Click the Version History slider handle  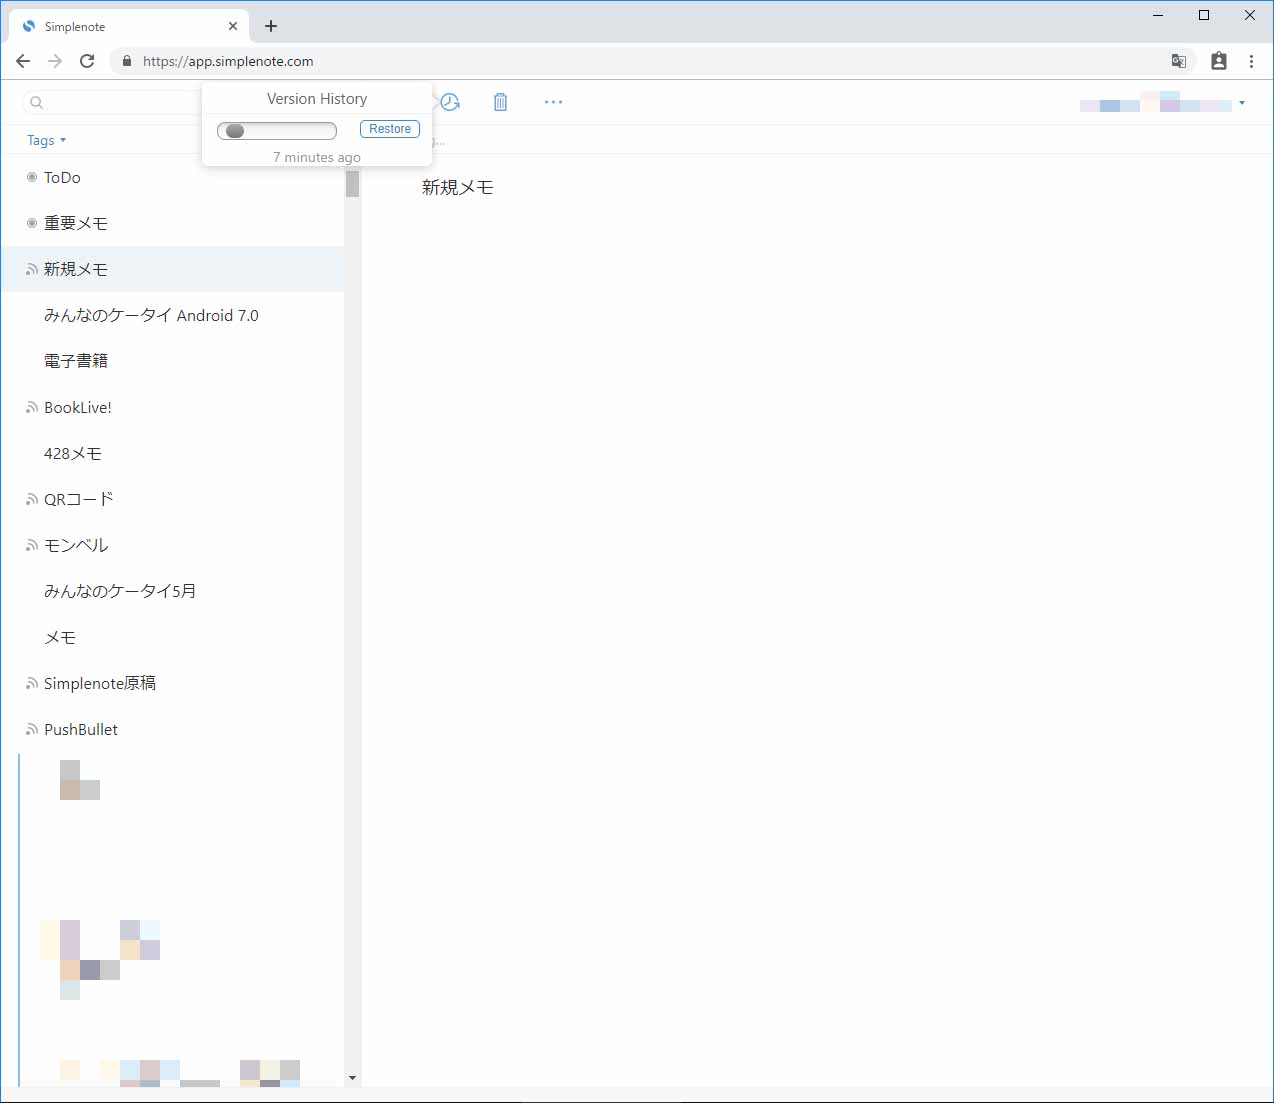coord(235,130)
